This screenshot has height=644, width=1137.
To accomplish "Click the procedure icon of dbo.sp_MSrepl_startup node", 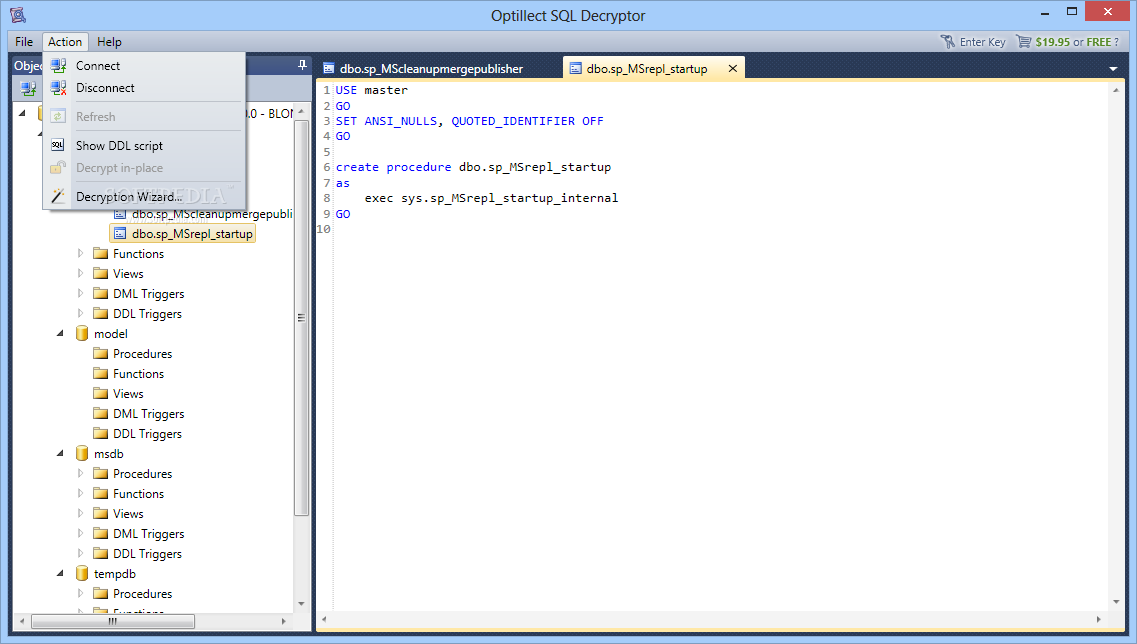I will tap(120, 234).
